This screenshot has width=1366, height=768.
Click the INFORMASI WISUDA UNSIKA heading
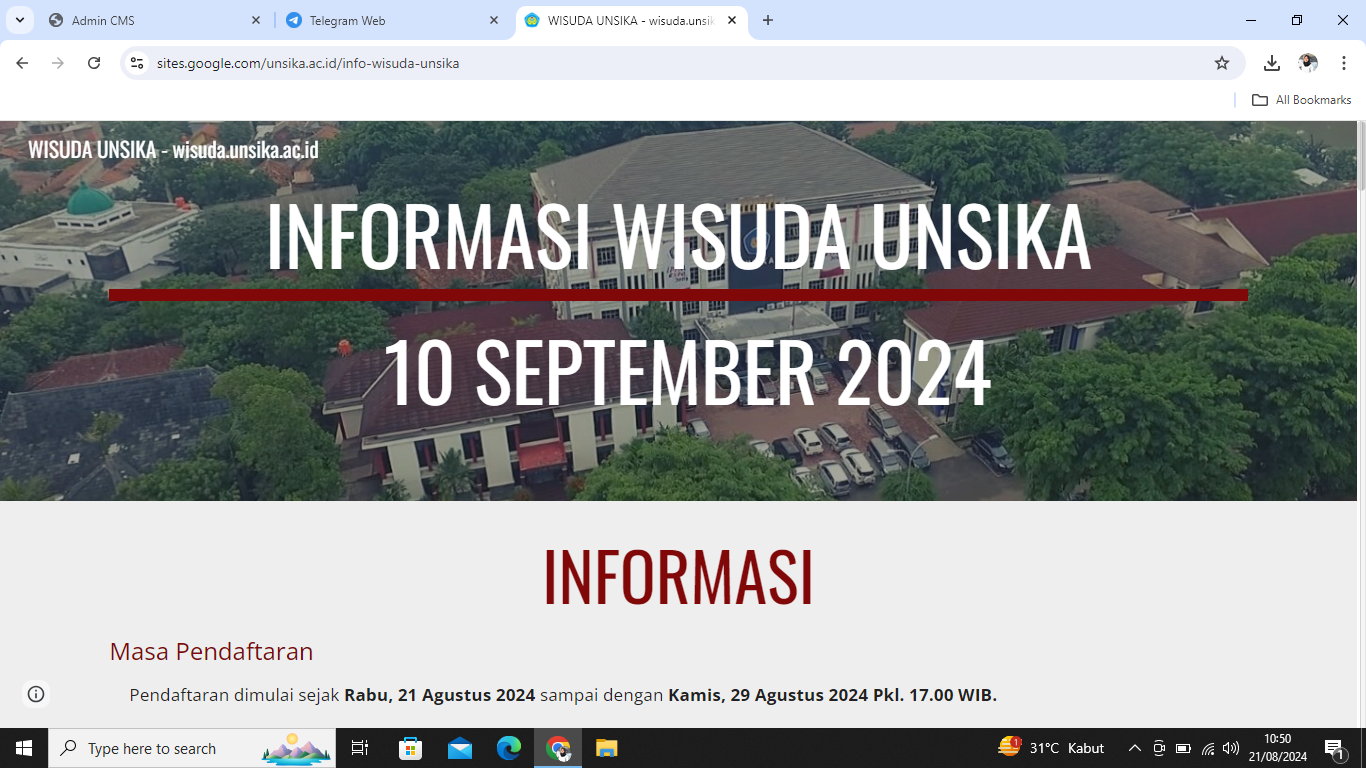click(x=678, y=237)
